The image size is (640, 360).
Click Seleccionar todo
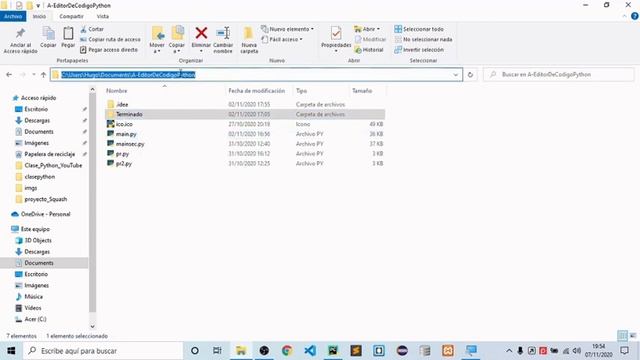click(419, 29)
